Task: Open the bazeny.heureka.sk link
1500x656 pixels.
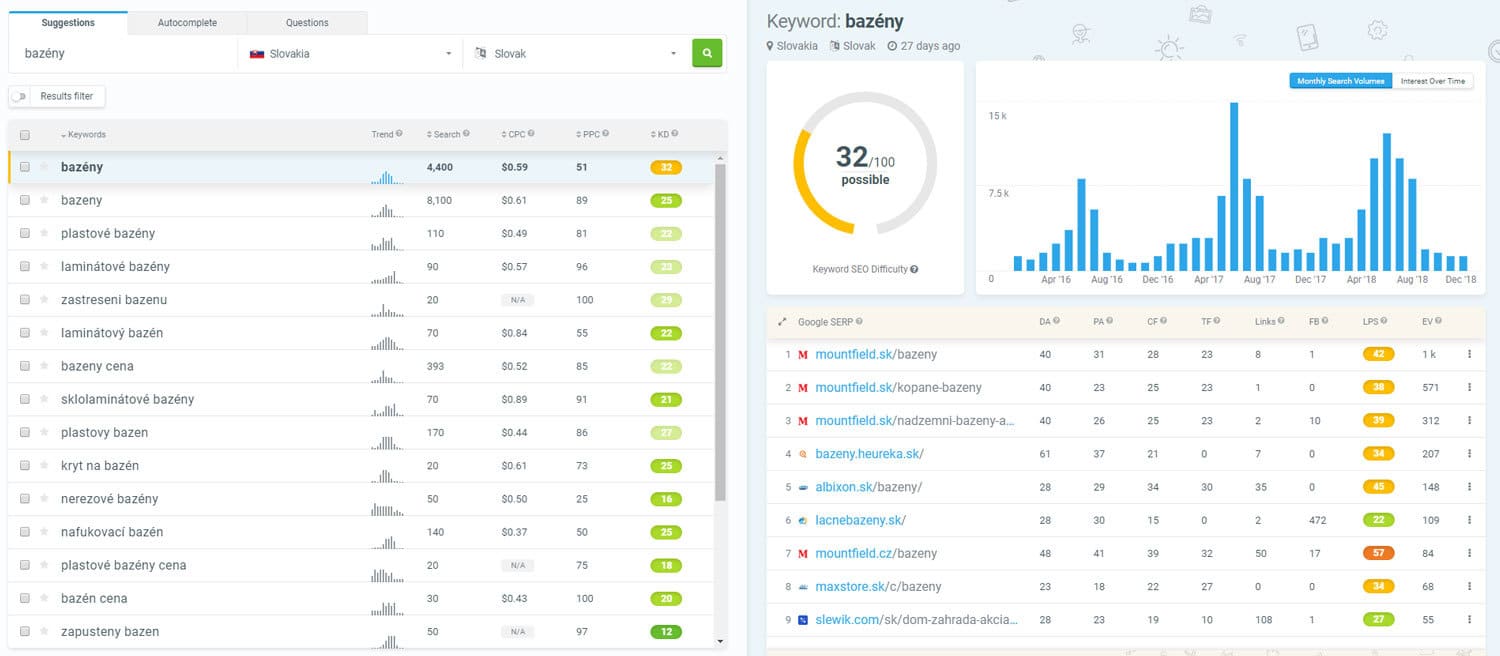Action: (870, 454)
